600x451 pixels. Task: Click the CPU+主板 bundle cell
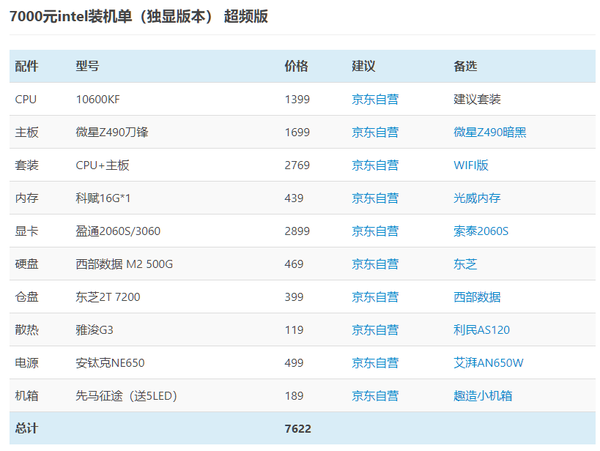(x=103, y=165)
